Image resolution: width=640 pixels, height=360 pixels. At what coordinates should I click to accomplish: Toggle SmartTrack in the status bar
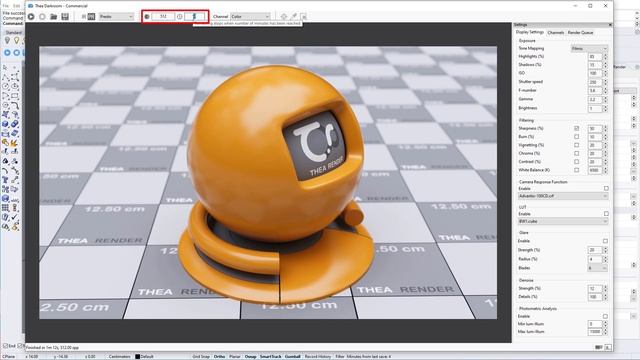point(271,357)
